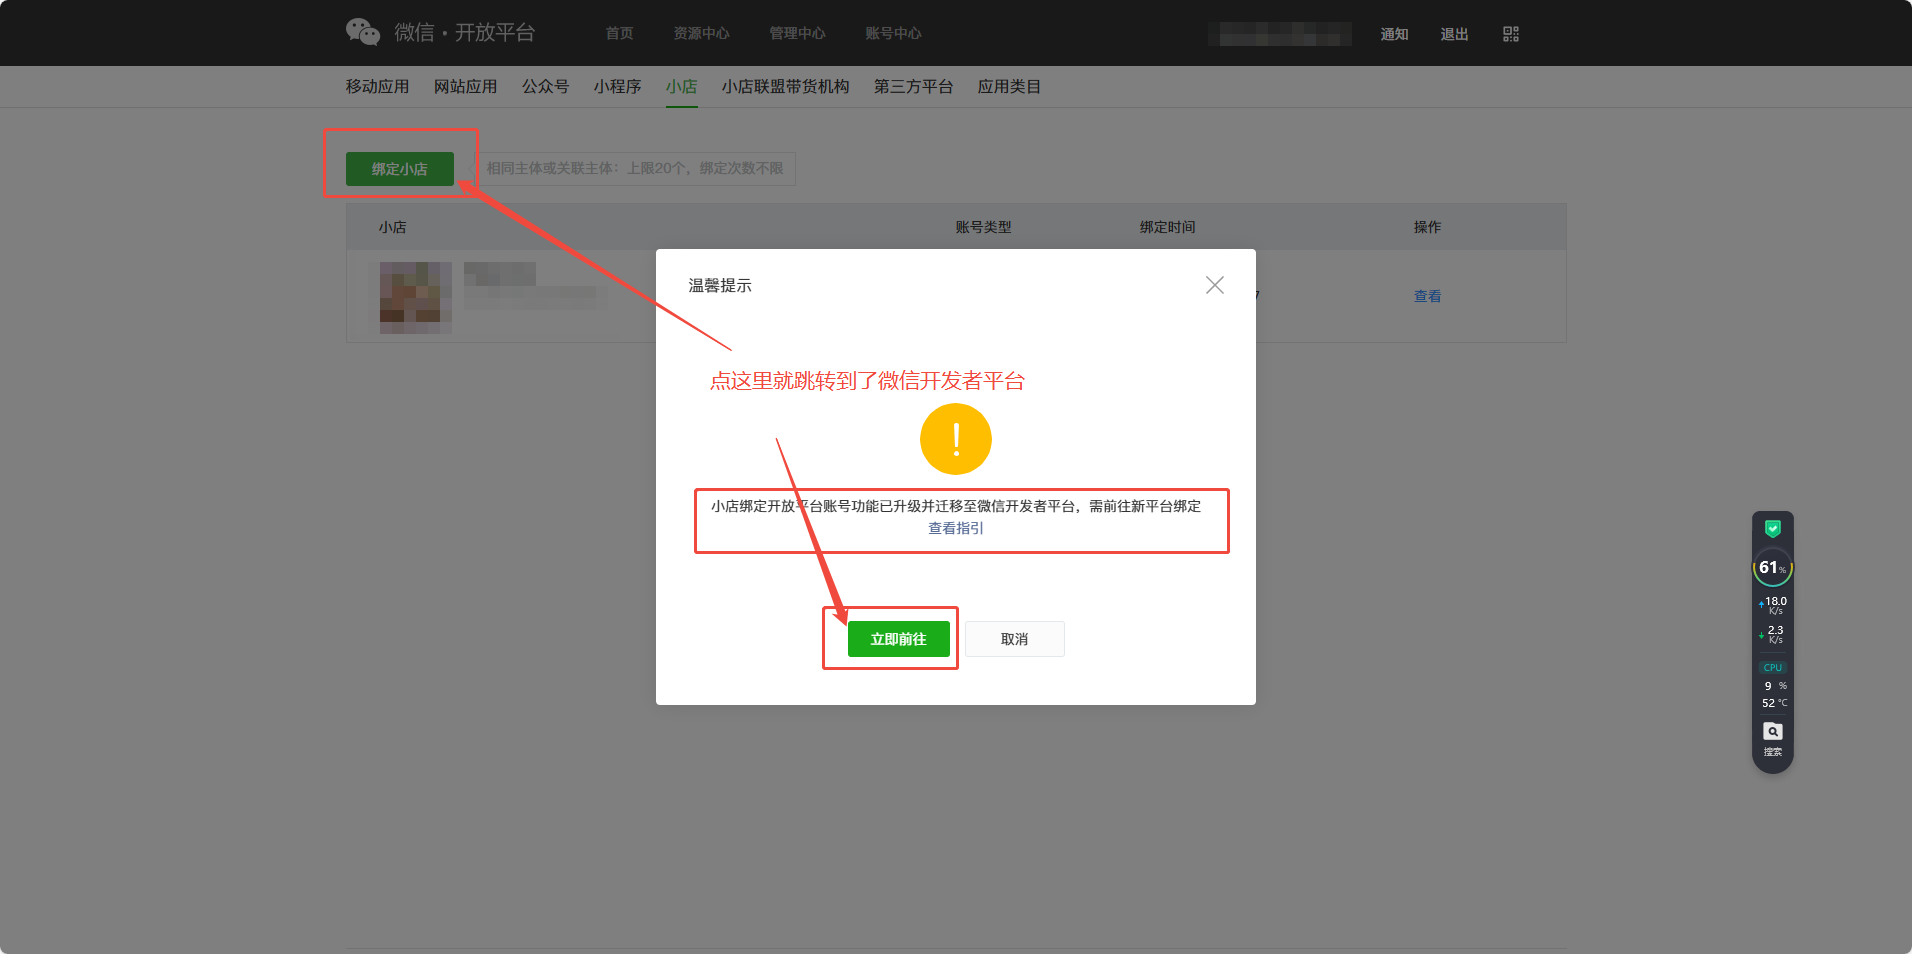
Task: Click the yellow exclamation warning icon
Action: (956, 439)
